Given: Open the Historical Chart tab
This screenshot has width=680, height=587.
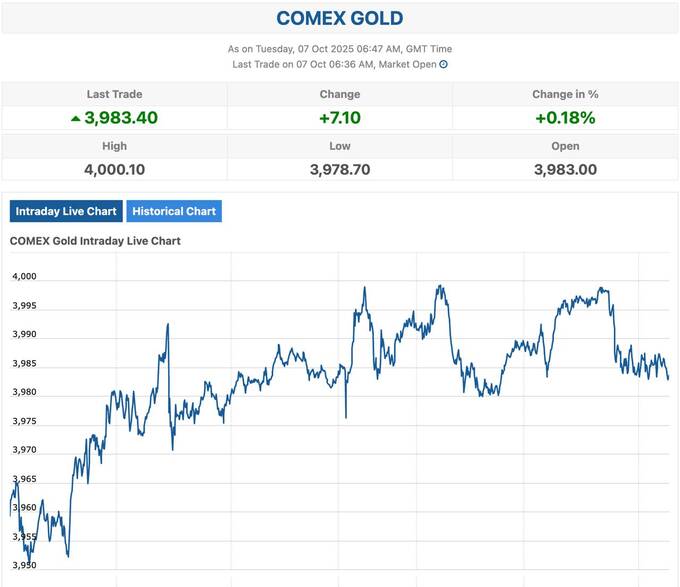Looking at the screenshot, I should pos(174,211).
